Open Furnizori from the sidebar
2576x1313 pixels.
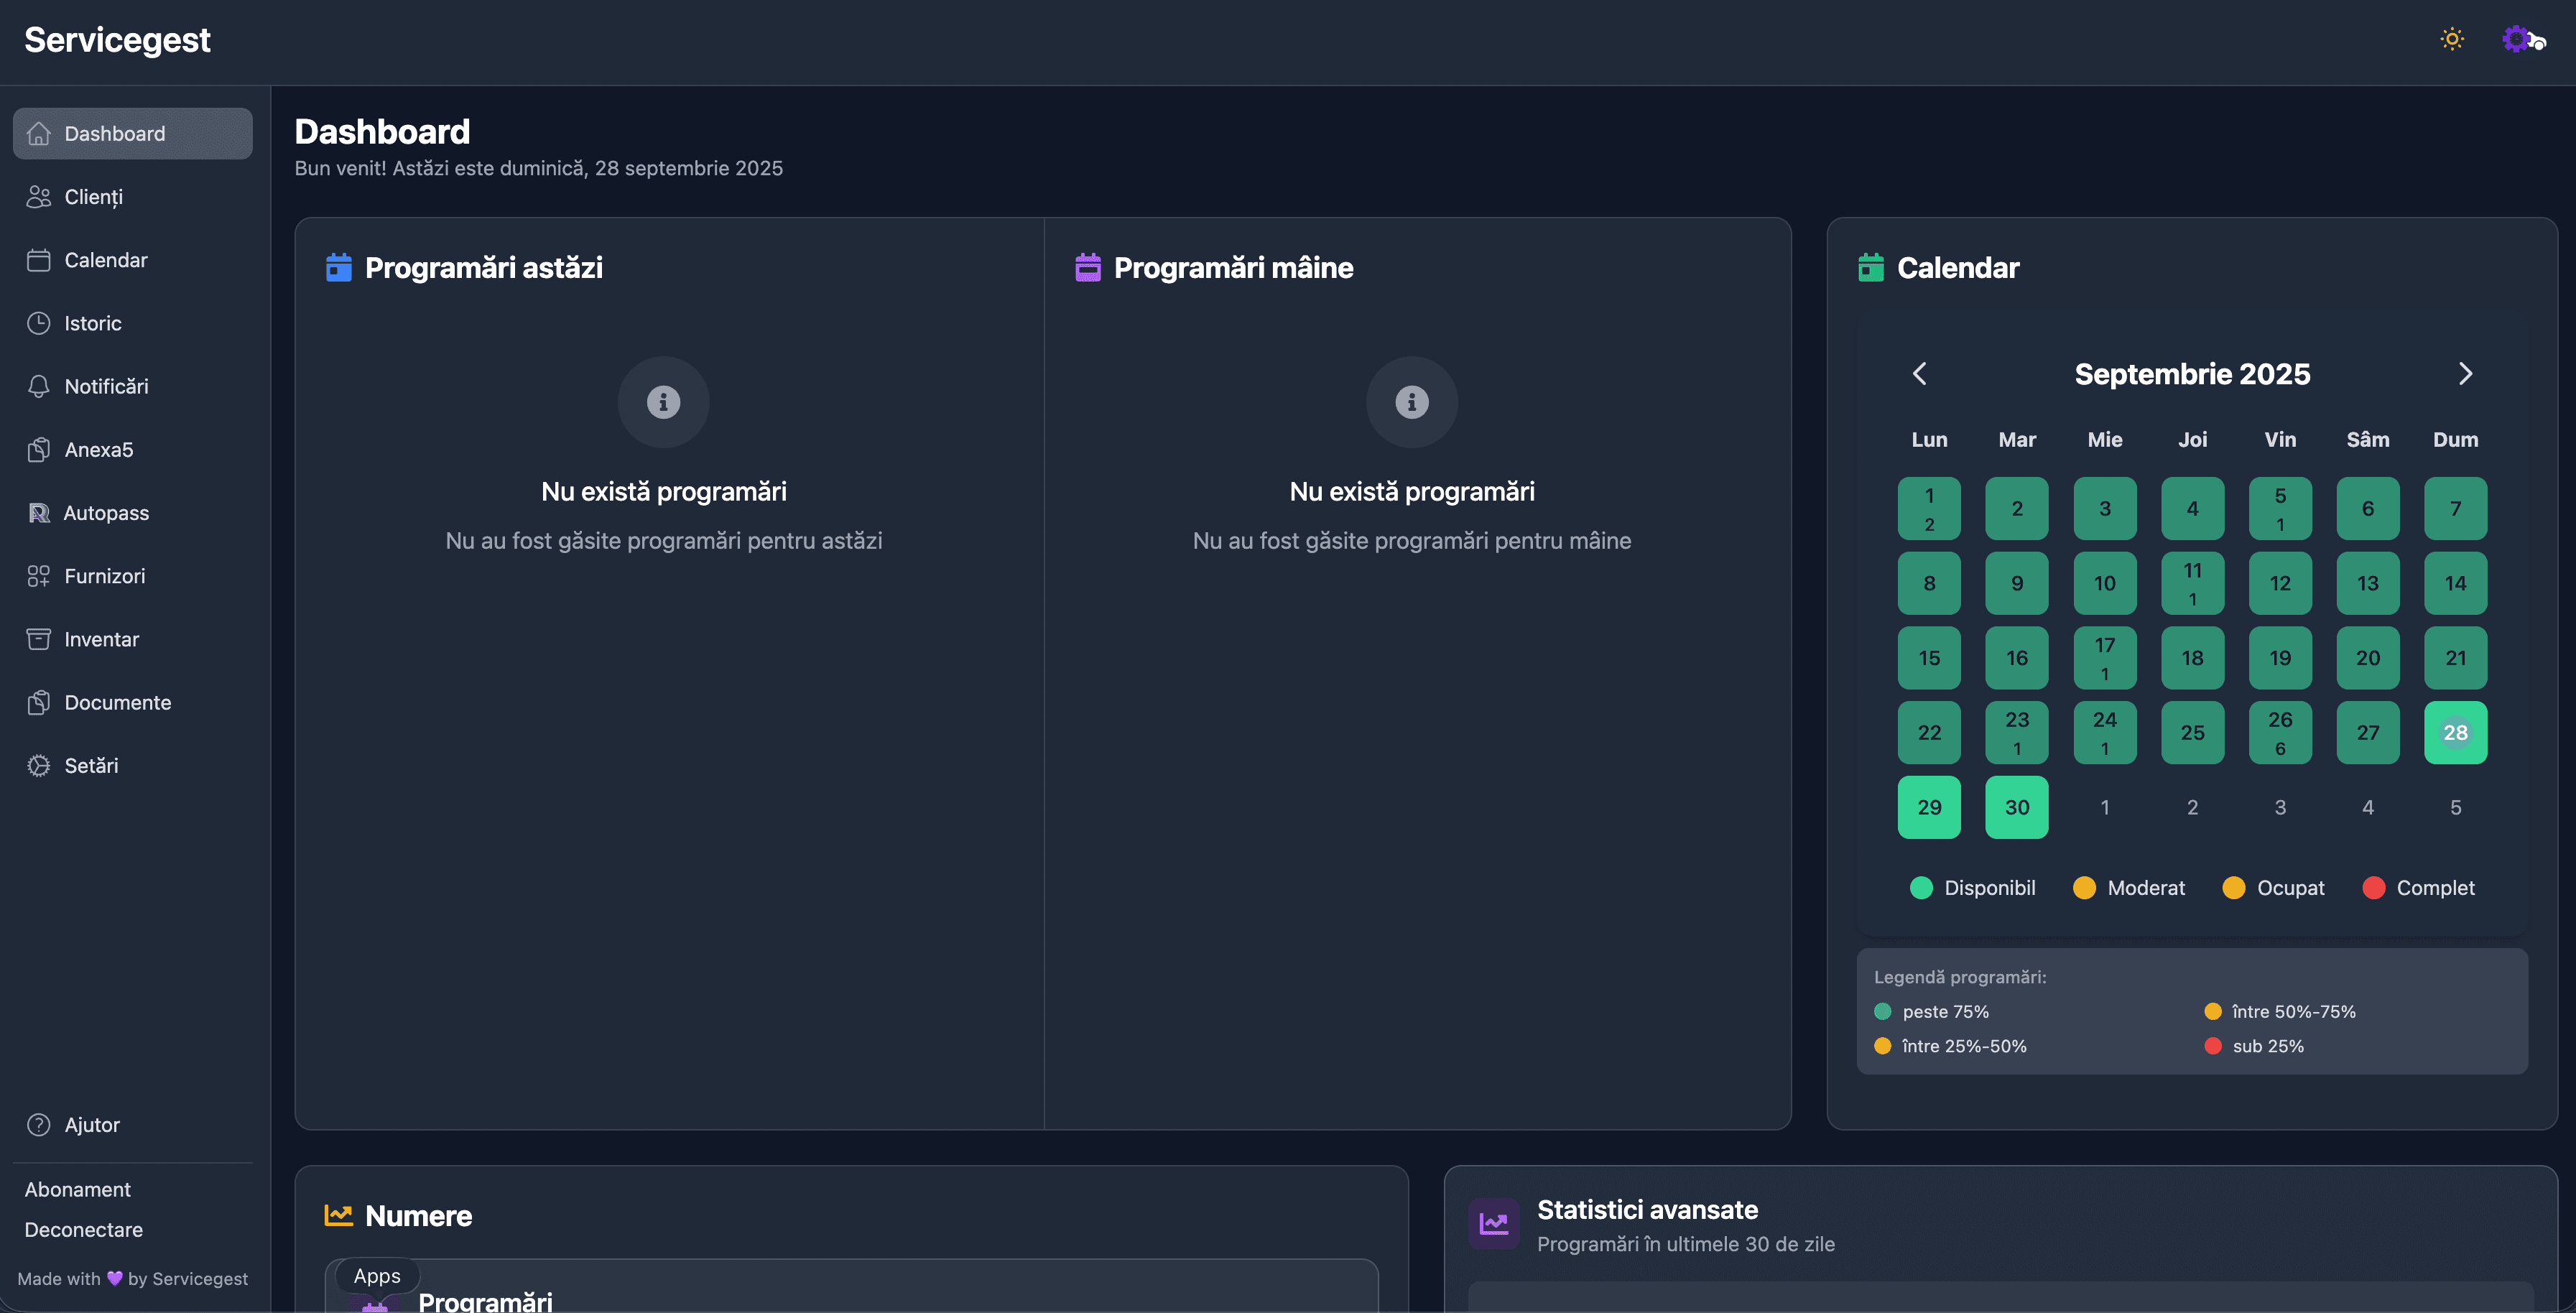point(104,576)
